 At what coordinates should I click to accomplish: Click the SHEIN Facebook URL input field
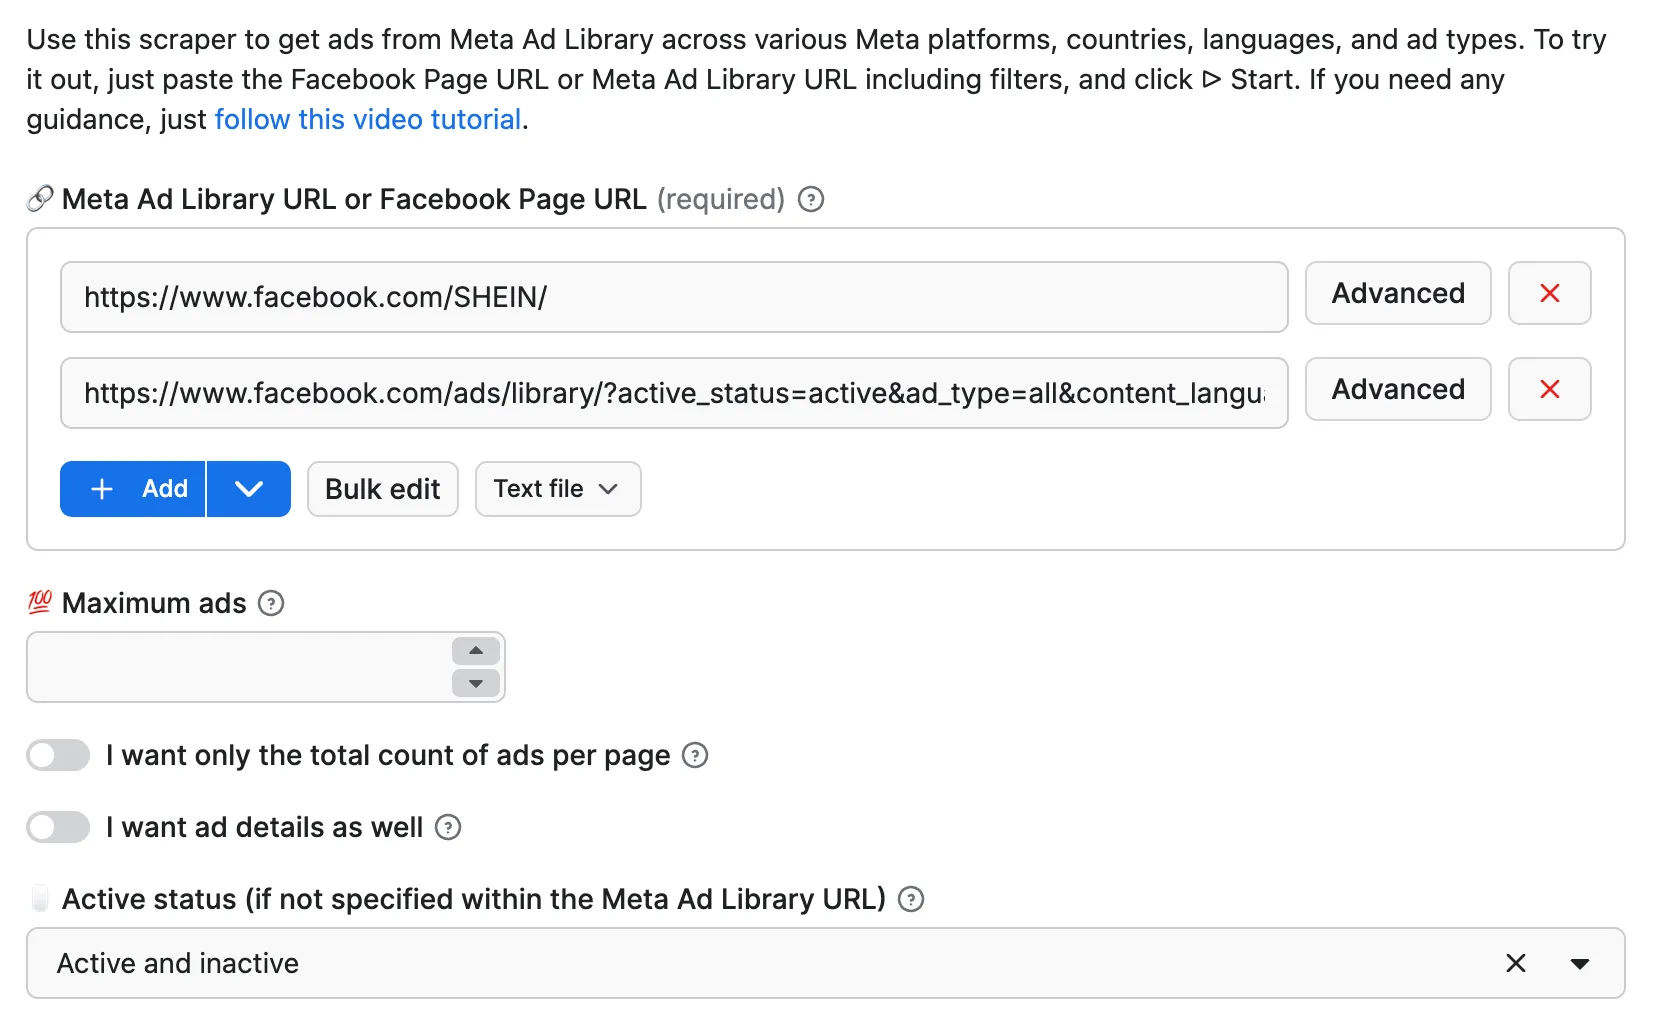point(673,298)
